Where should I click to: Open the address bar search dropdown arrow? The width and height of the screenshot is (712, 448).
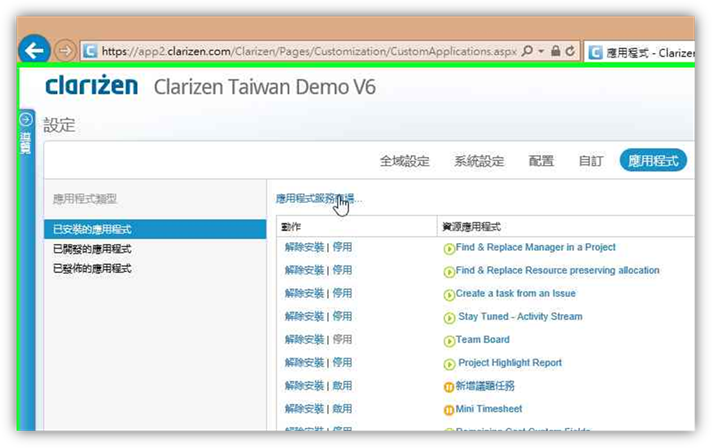click(x=542, y=50)
